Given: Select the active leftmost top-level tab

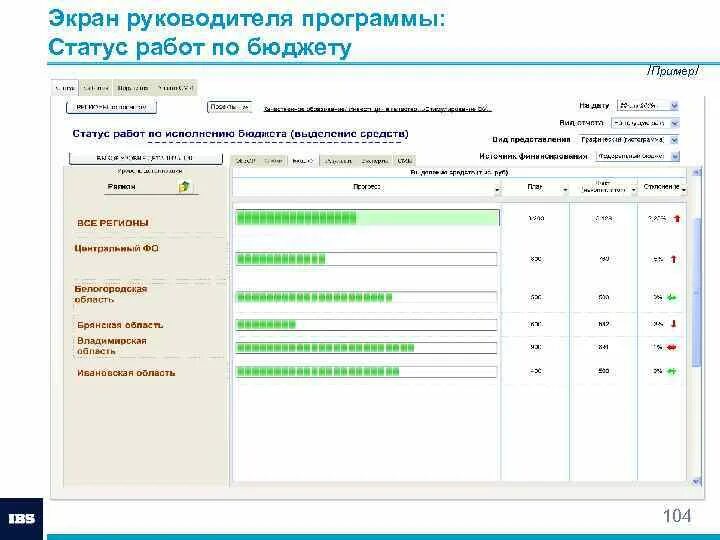Looking at the screenshot, I should (x=65, y=88).
